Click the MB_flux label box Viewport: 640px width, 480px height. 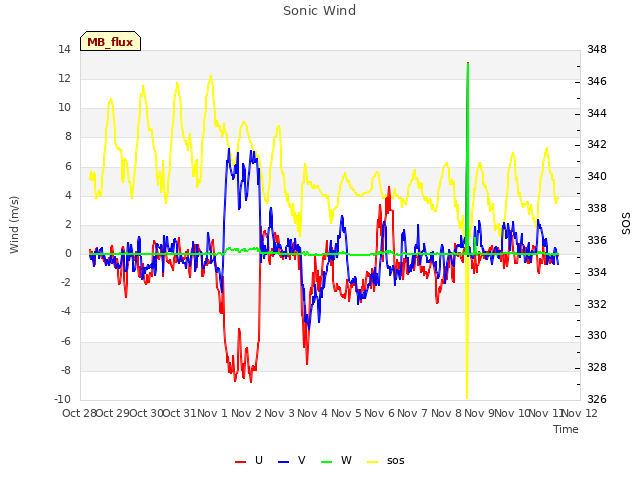tap(110, 41)
